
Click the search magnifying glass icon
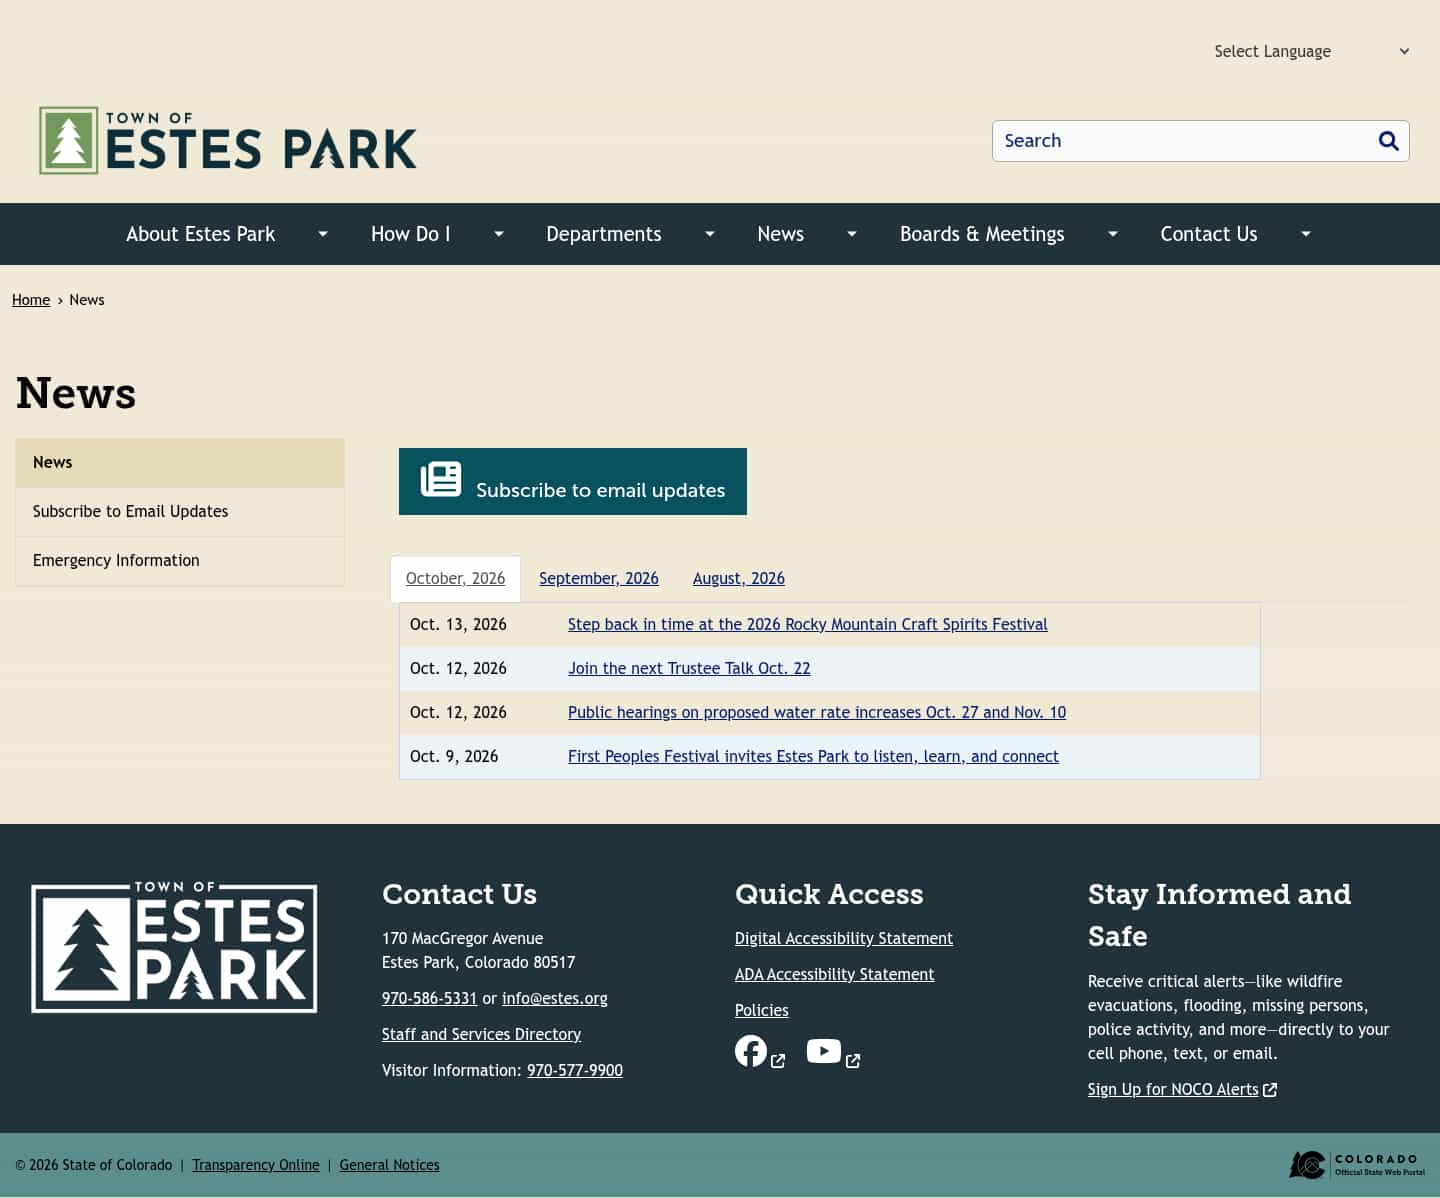(1388, 141)
